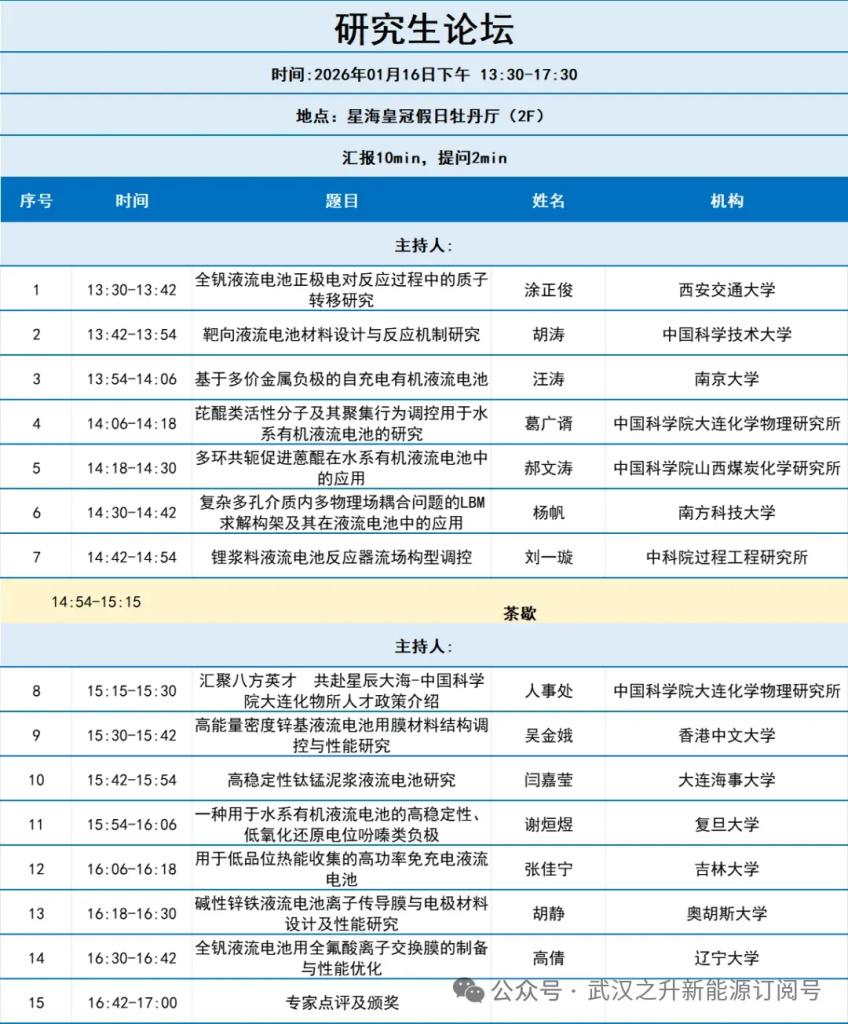Select the 人事处 name cell
The height and width of the screenshot is (1024, 848).
[x=548, y=691]
